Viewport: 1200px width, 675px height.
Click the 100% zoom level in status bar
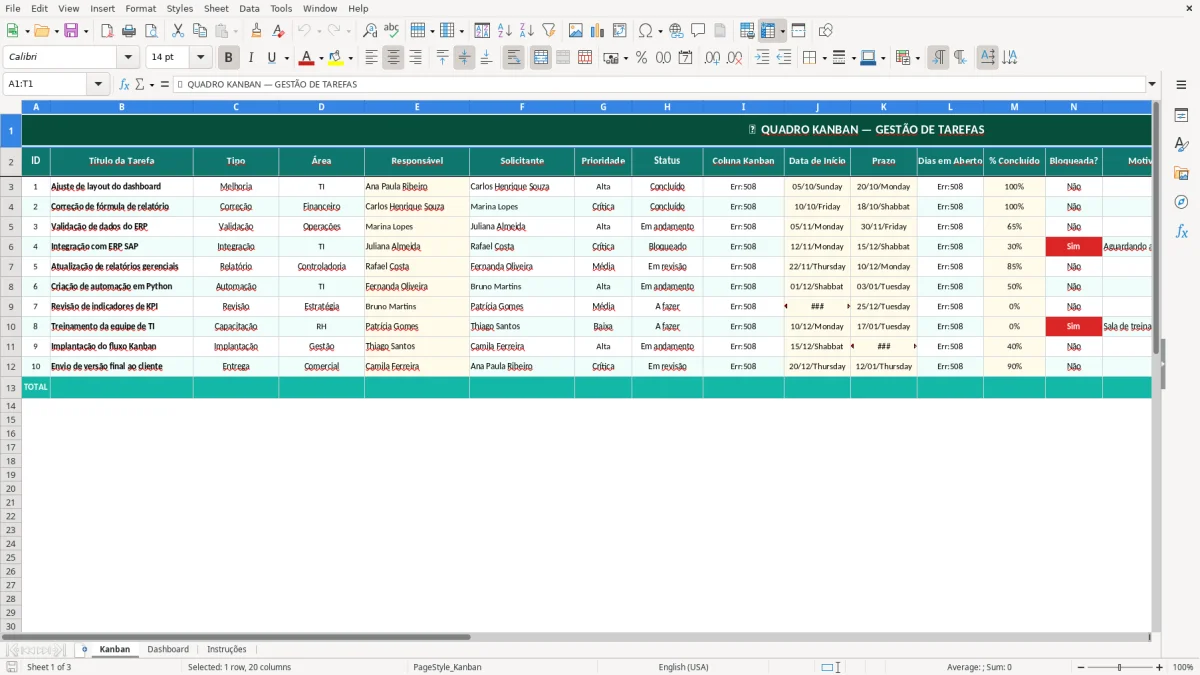(x=1183, y=667)
